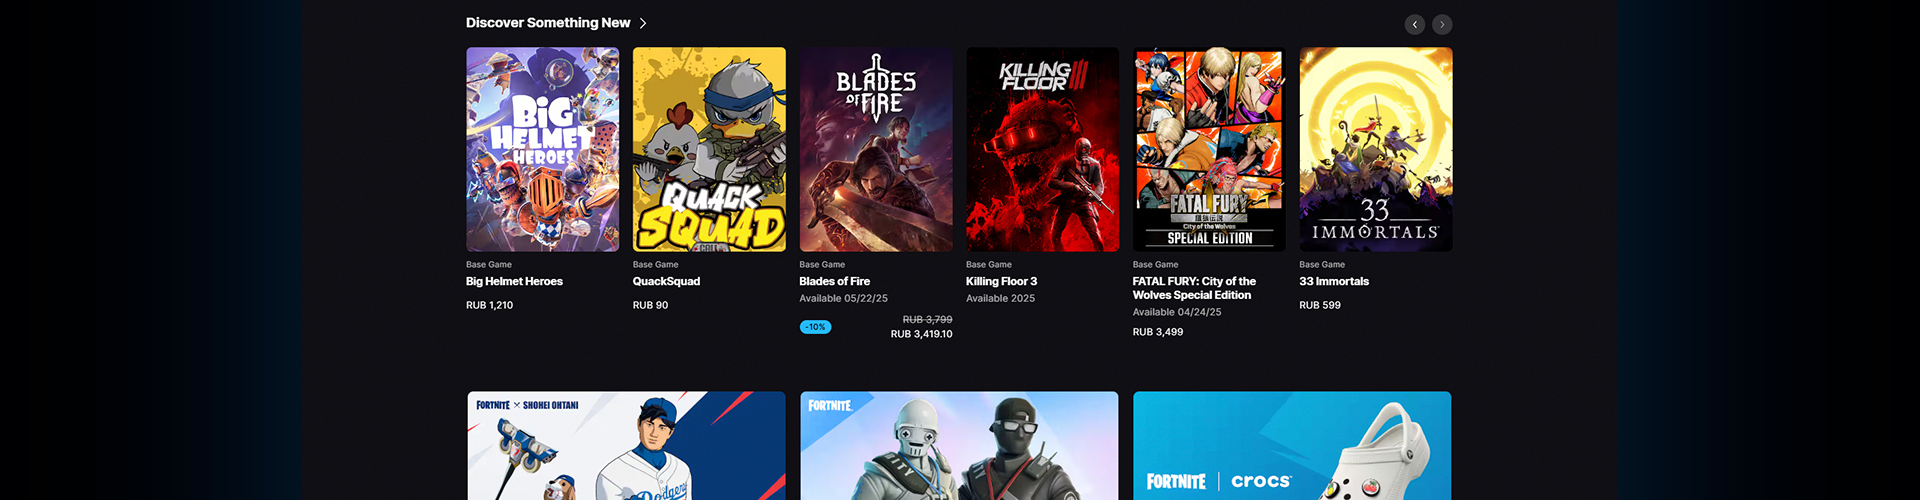The image size is (1920, 500).
Task: Click the QuackSquad title text
Action: pos(666,282)
